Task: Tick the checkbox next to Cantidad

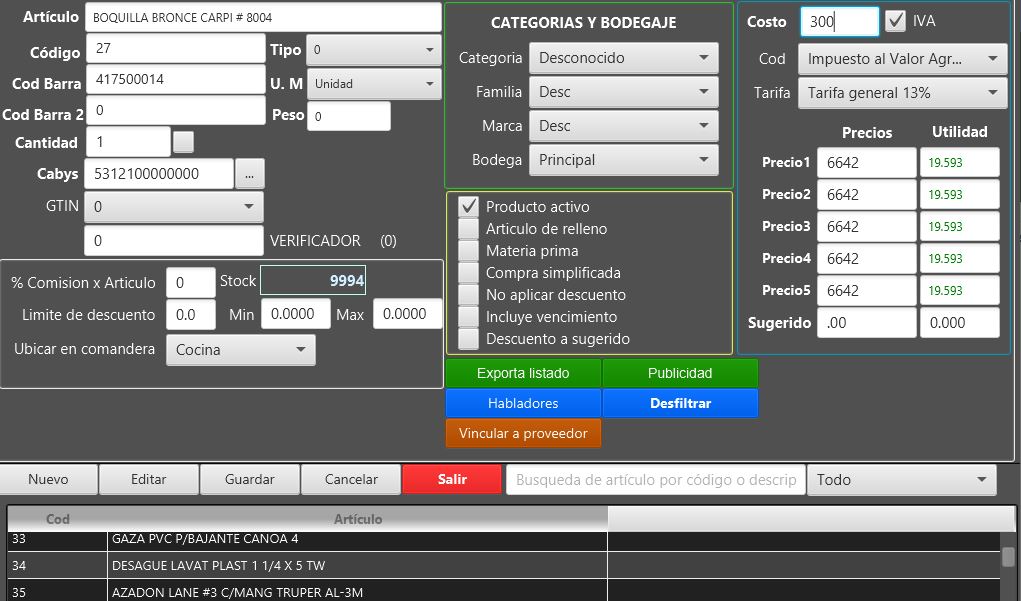Action: tap(183, 142)
